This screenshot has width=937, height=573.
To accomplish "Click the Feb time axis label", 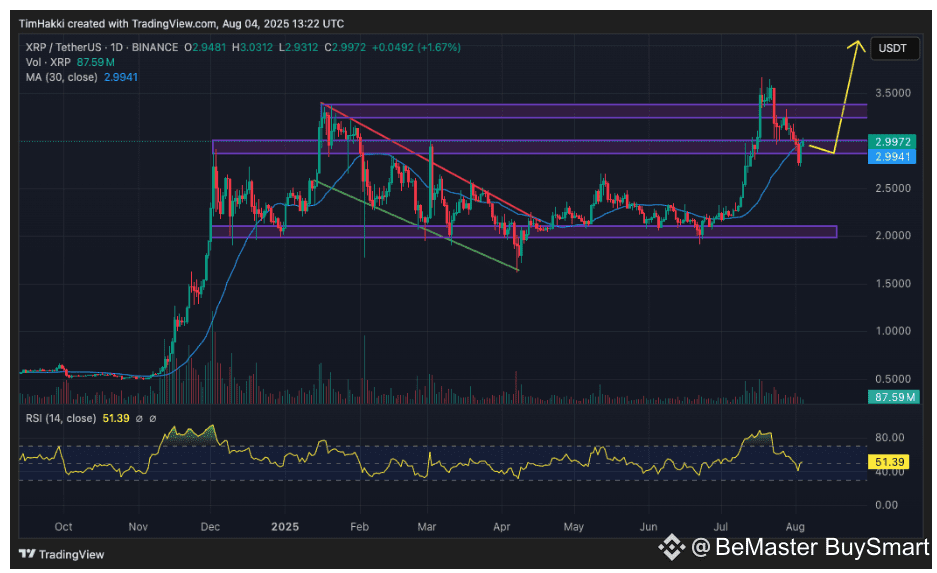I will click(x=359, y=527).
